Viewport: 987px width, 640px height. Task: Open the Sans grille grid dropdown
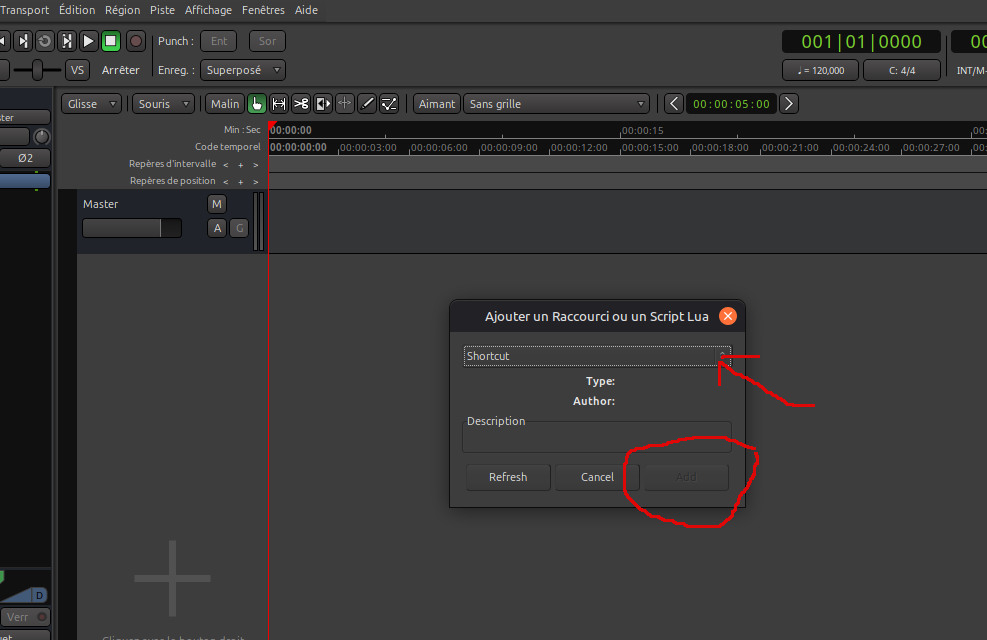coord(557,104)
